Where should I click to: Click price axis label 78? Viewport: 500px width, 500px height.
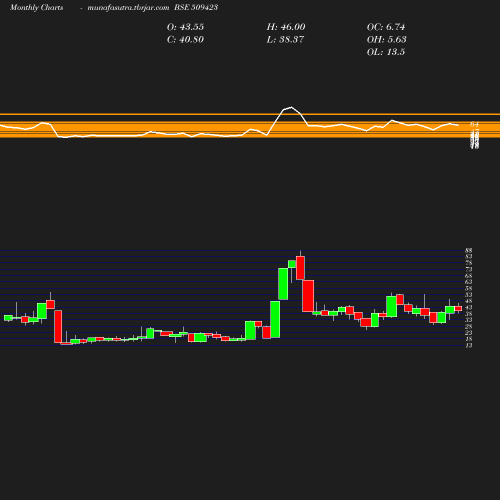pyautogui.click(x=469, y=263)
